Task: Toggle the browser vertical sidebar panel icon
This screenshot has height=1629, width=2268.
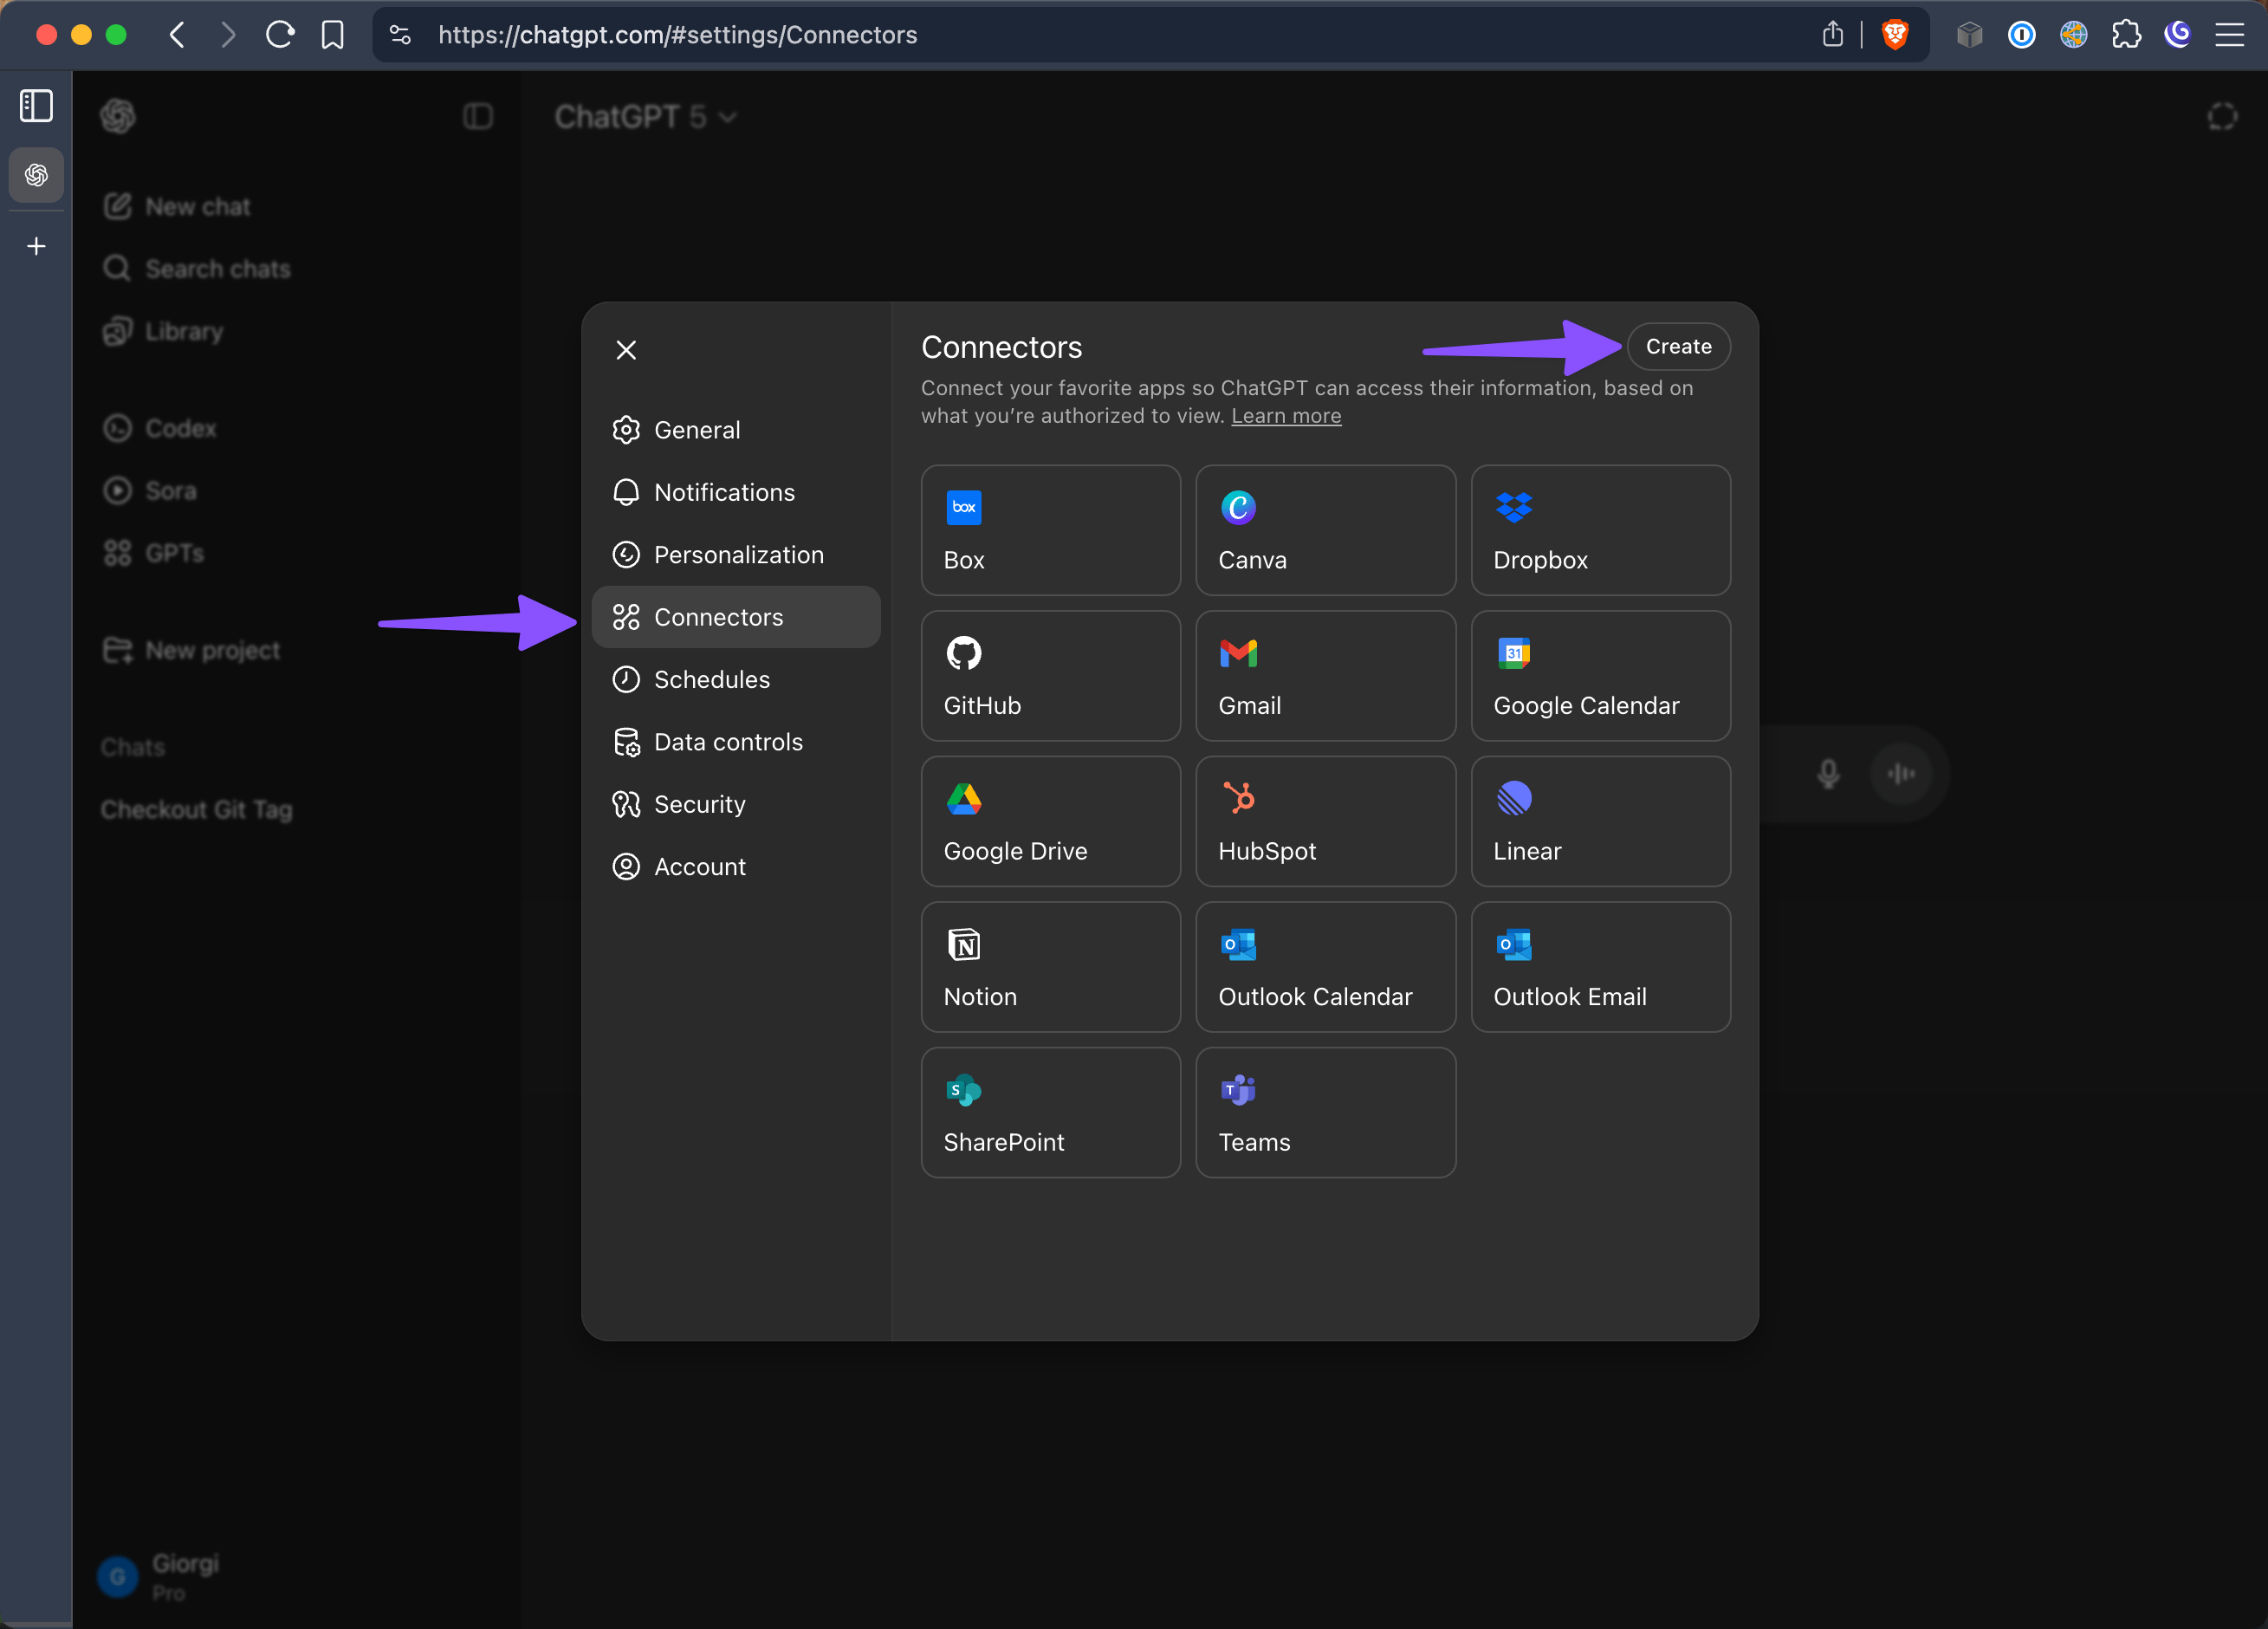Action: (37, 105)
